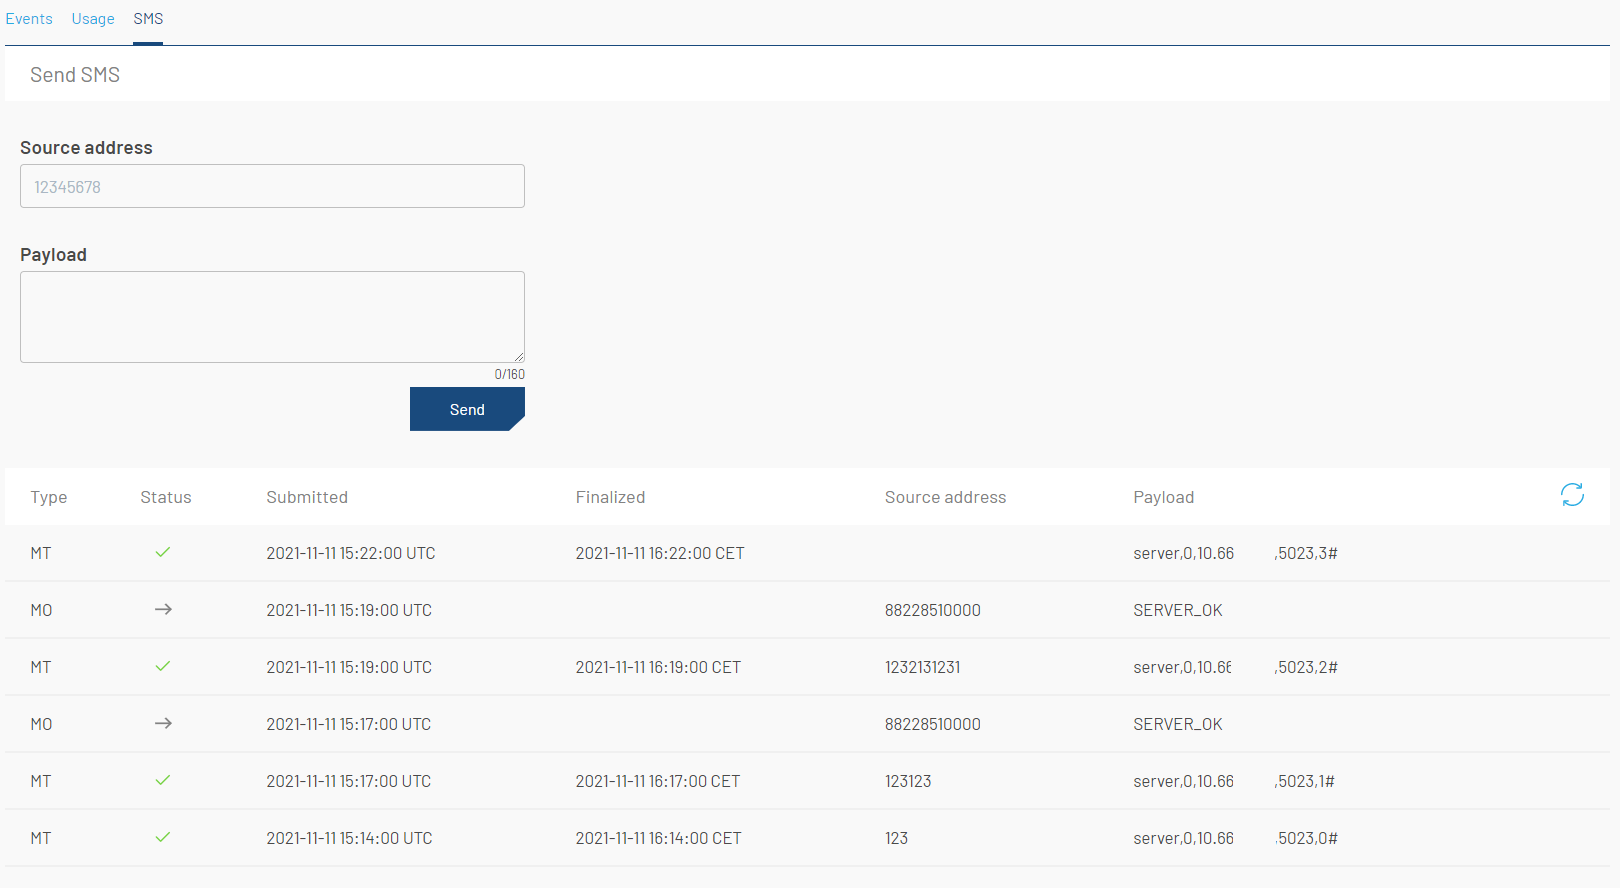Refresh the SMS list with the refresh icon
This screenshot has width=1620, height=888.
1572,494
